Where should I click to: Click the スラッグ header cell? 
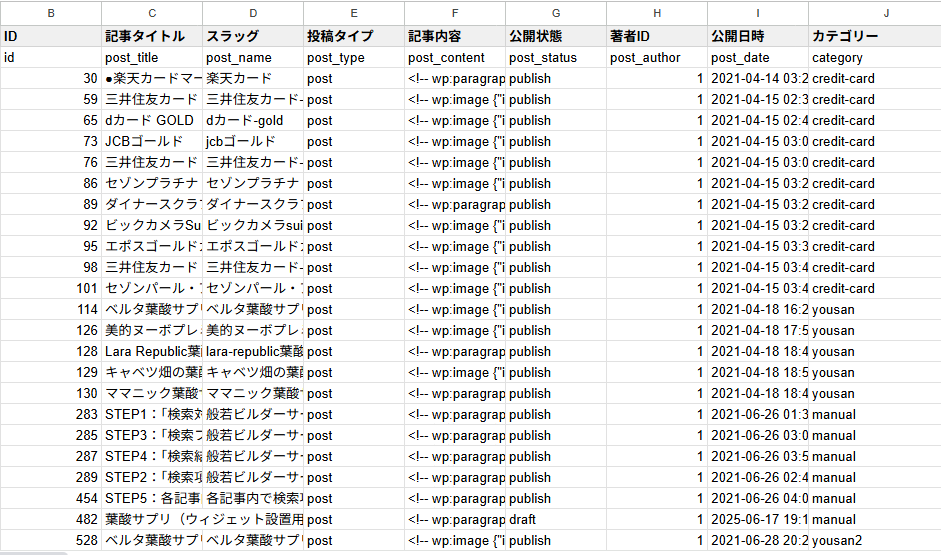253,36
